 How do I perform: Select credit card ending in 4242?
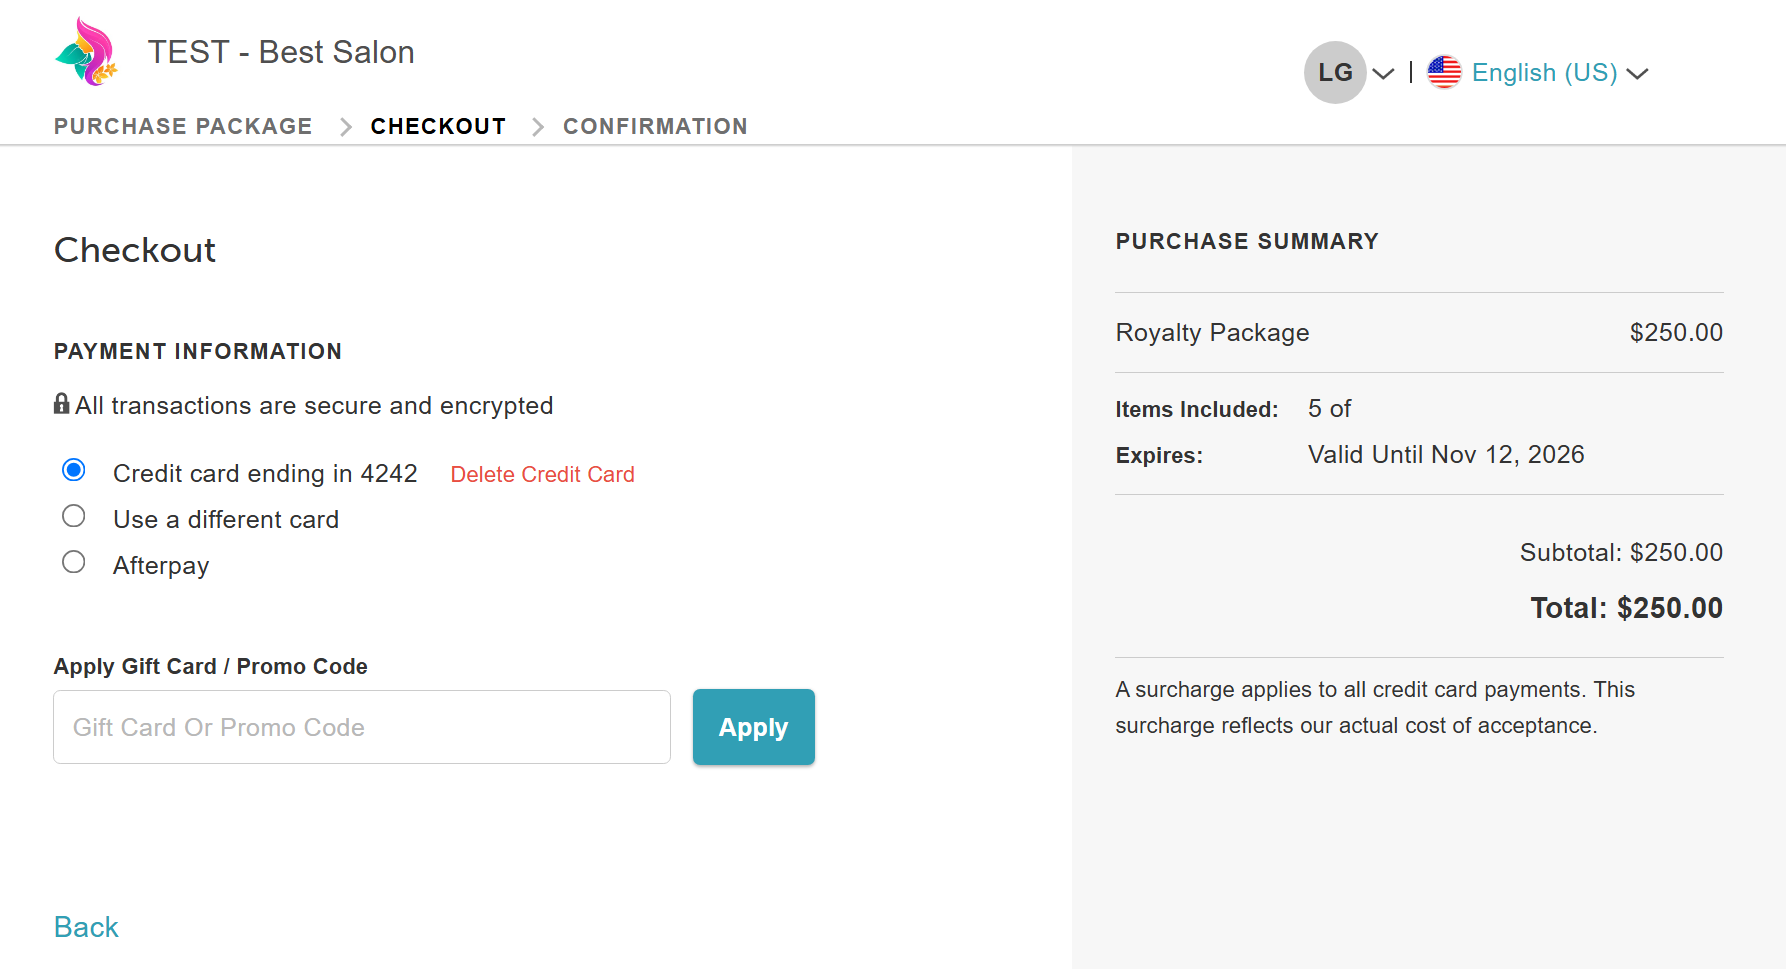(74, 470)
